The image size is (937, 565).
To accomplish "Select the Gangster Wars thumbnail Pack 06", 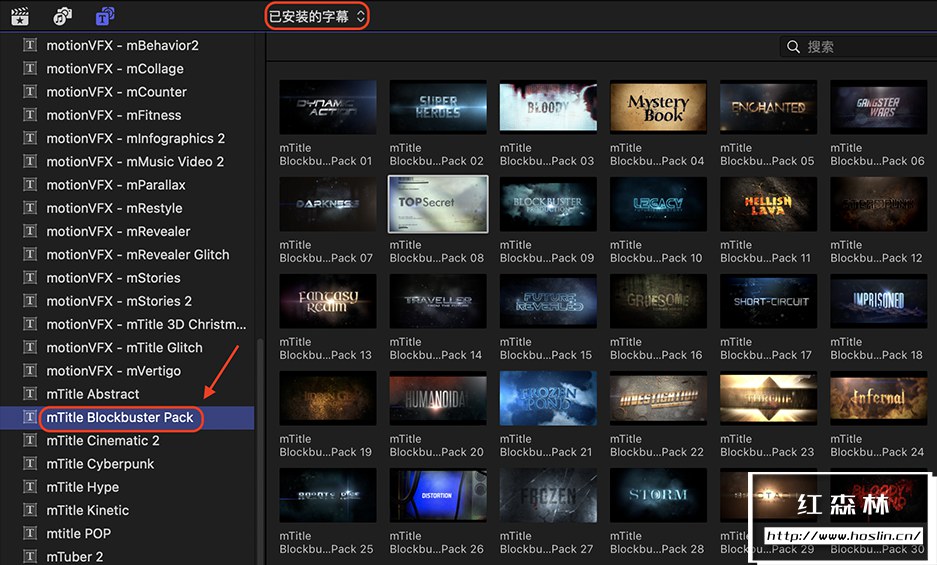I will tap(878, 107).
